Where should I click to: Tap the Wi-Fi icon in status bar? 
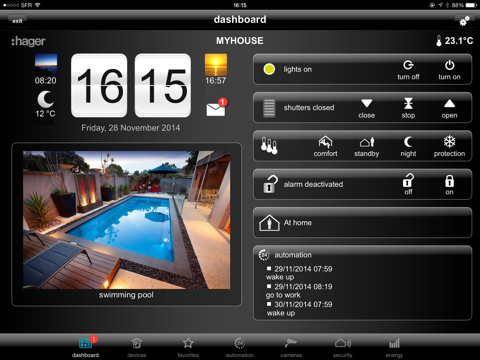click(37, 5)
